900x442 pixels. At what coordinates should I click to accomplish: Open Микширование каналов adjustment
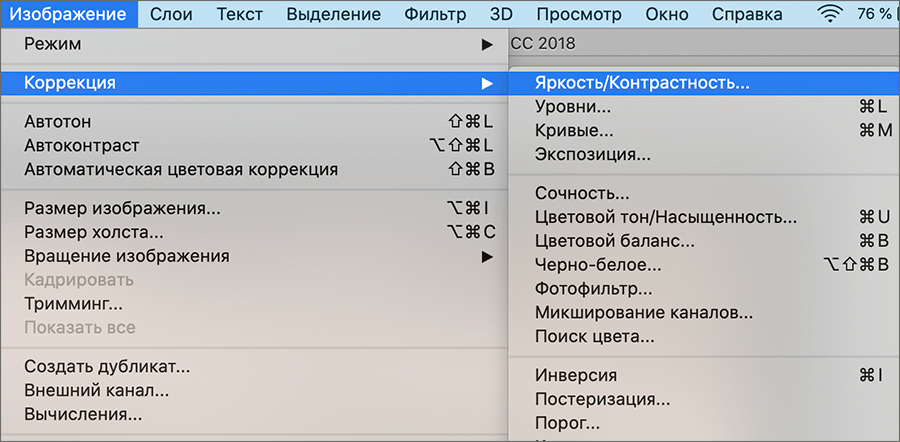[x=704, y=313]
